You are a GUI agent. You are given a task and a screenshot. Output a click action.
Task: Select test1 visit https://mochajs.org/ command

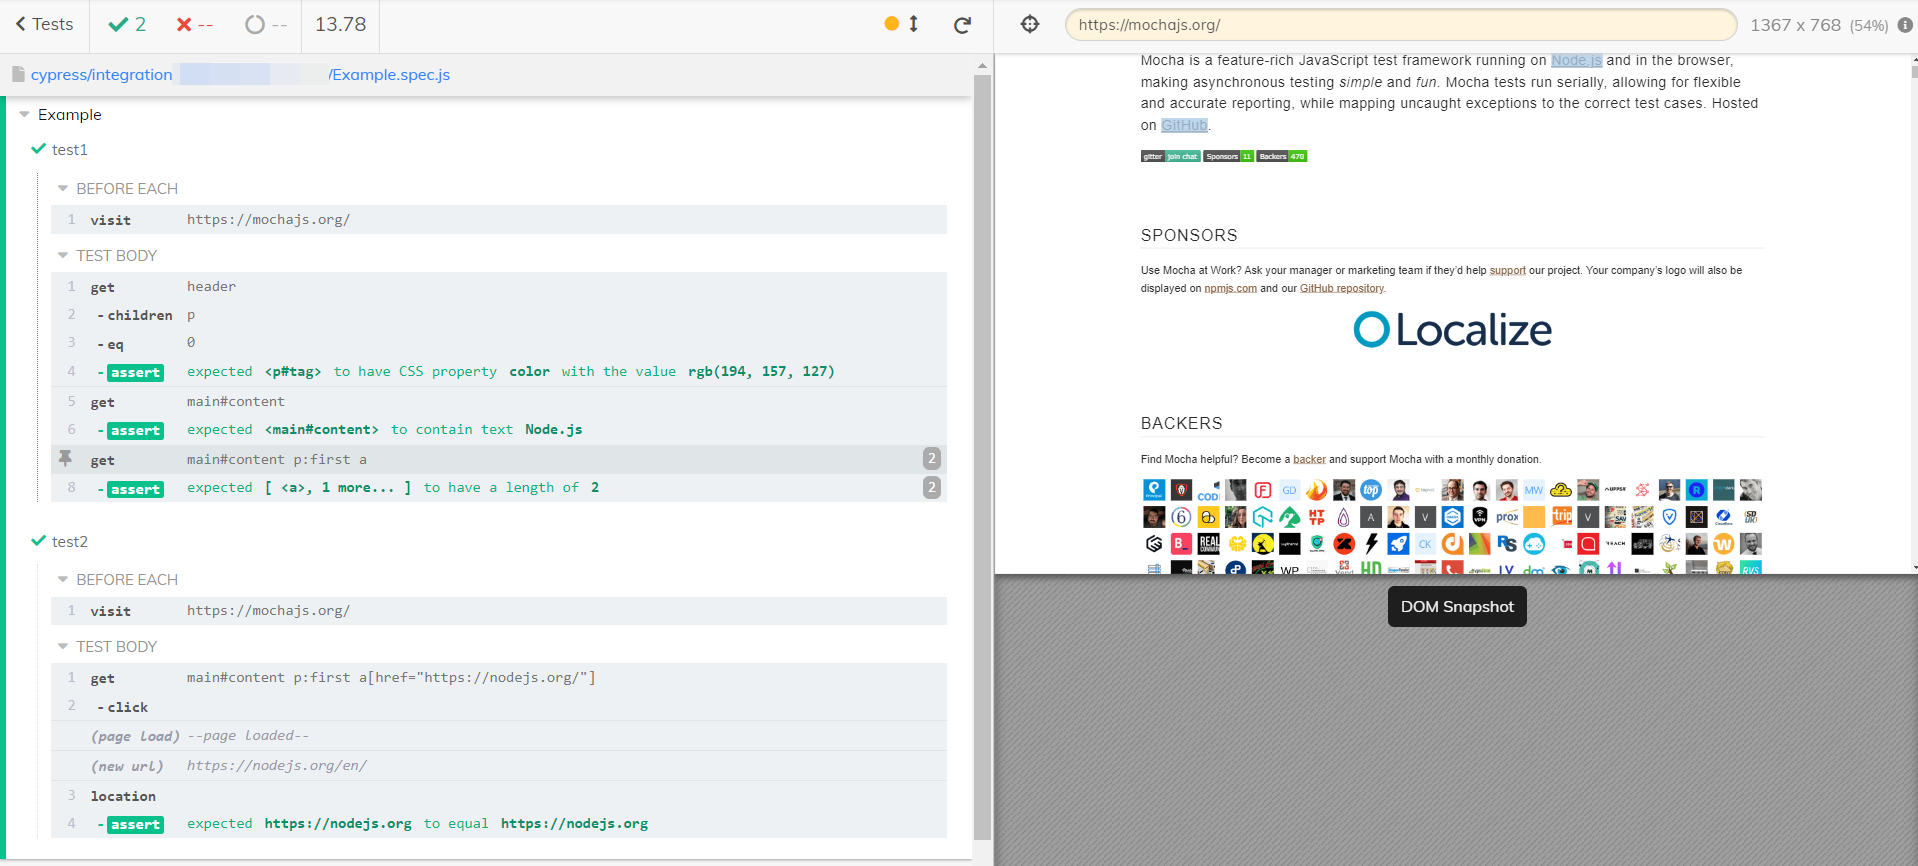point(499,220)
